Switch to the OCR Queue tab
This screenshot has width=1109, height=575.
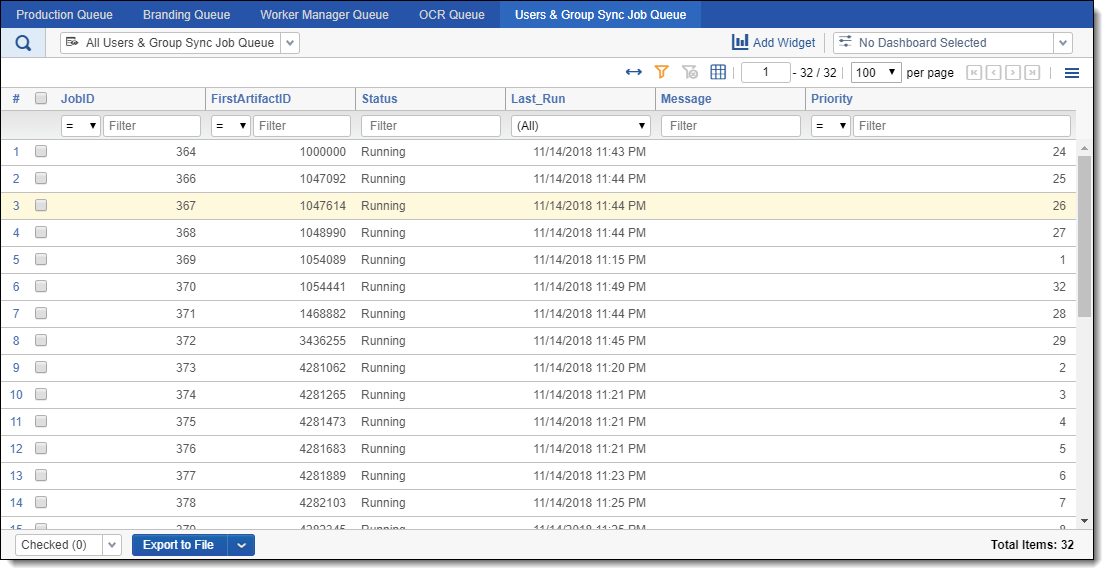pyautogui.click(x=451, y=15)
